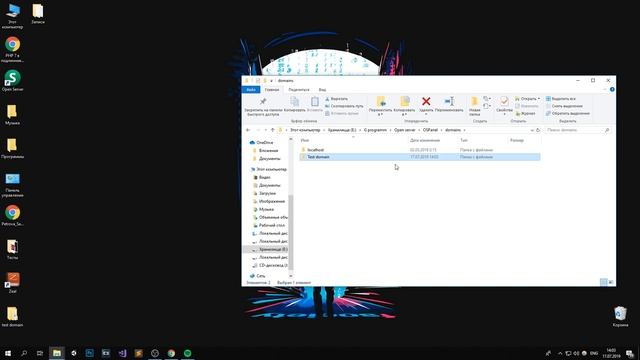This screenshot has width=640, height=360.
Task: Click 'OSPanel' in the address path
Action: click(x=430, y=130)
